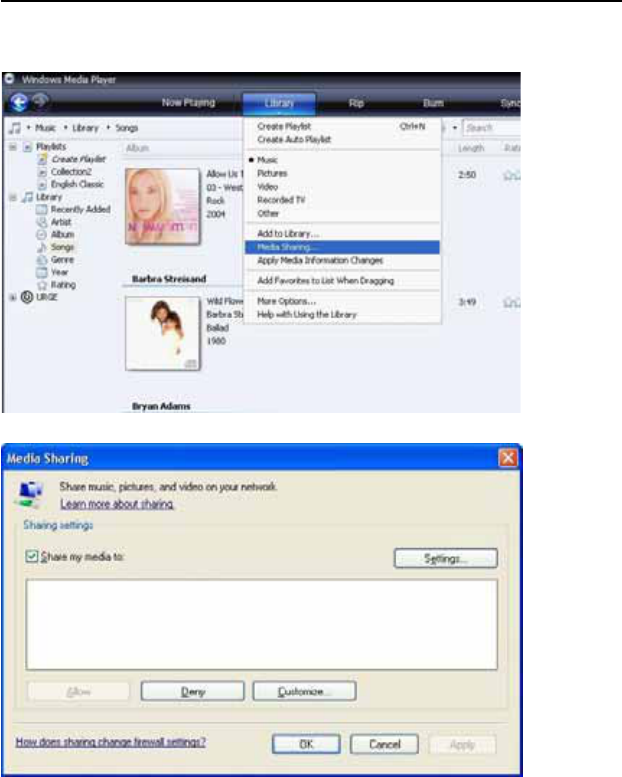Collapse the Playlists tree node
This screenshot has width=622, height=777.
click(13, 147)
